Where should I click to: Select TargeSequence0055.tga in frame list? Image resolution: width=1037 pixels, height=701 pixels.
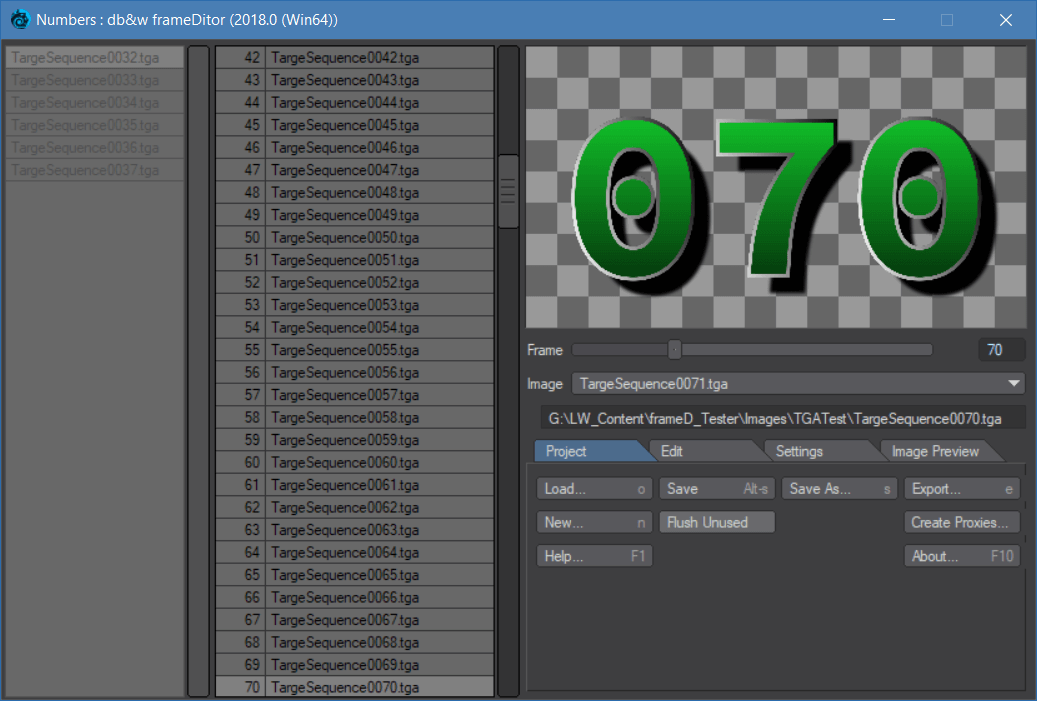pyautogui.click(x=380, y=350)
